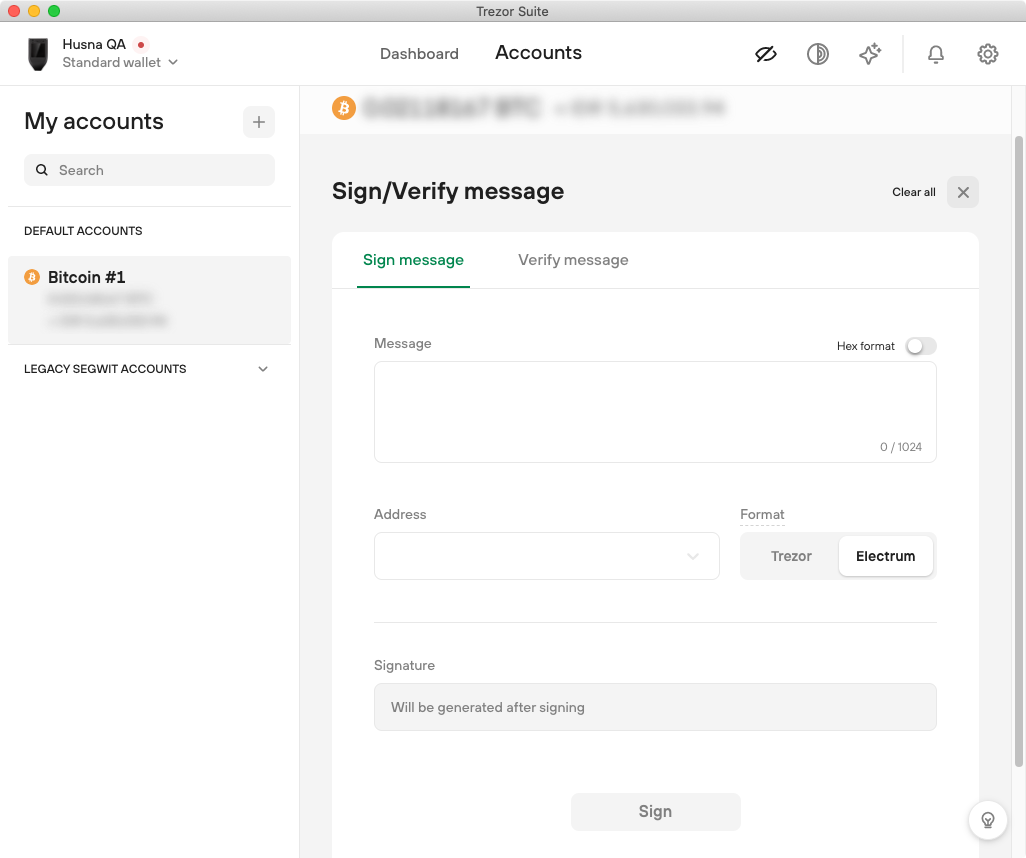Click the 0 / 1024 character counter
Image resolution: width=1026 pixels, height=858 pixels.
click(901, 447)
